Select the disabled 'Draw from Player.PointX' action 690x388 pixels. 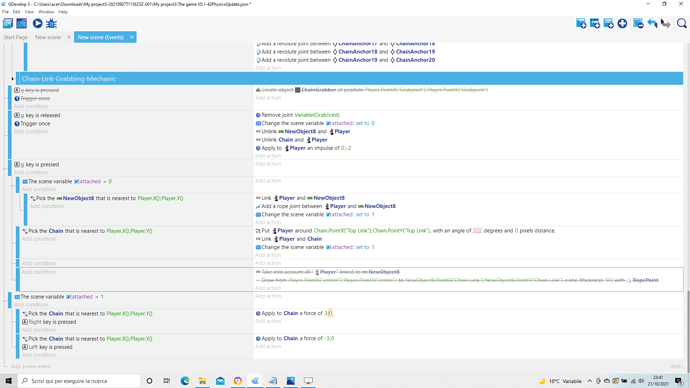coord(457,280)
